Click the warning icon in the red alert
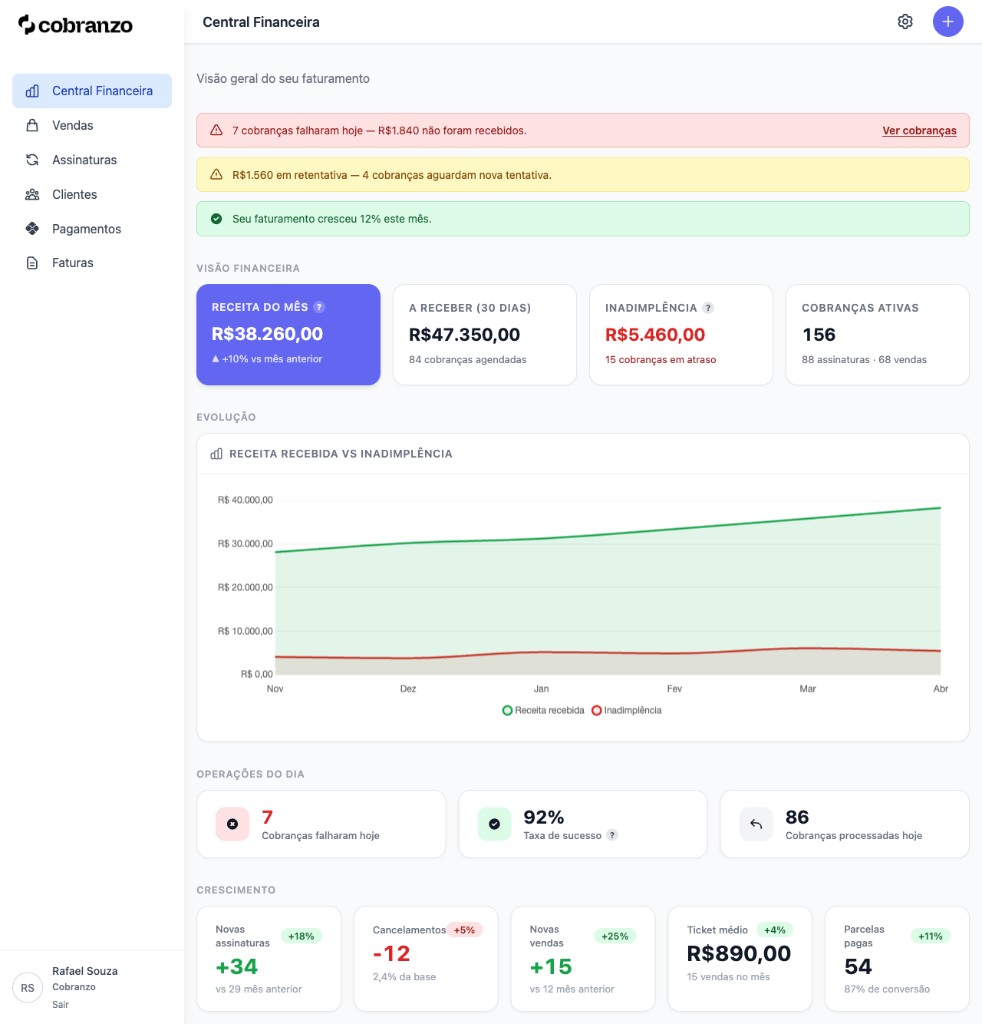Image resolution: width=982 pixels, height=1024 pixels. tap(216, 130)
